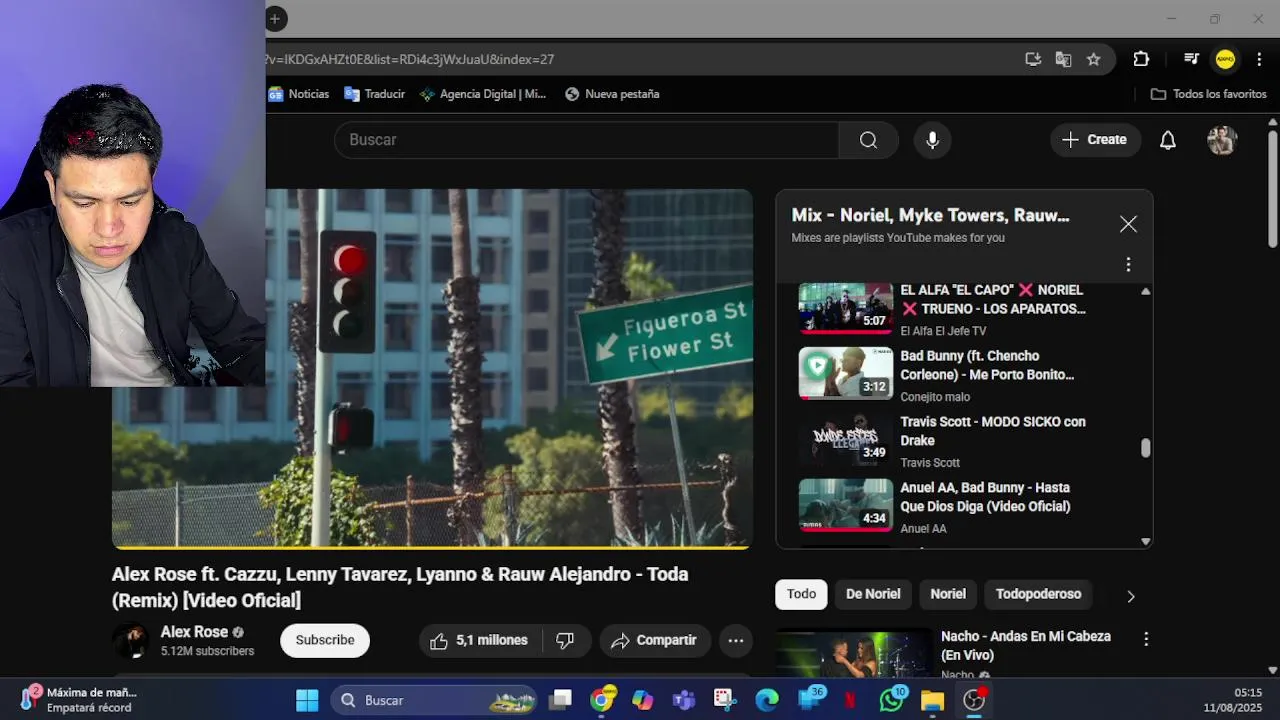Open the media controls icon in Chrome toolbar

[1191, 59]
